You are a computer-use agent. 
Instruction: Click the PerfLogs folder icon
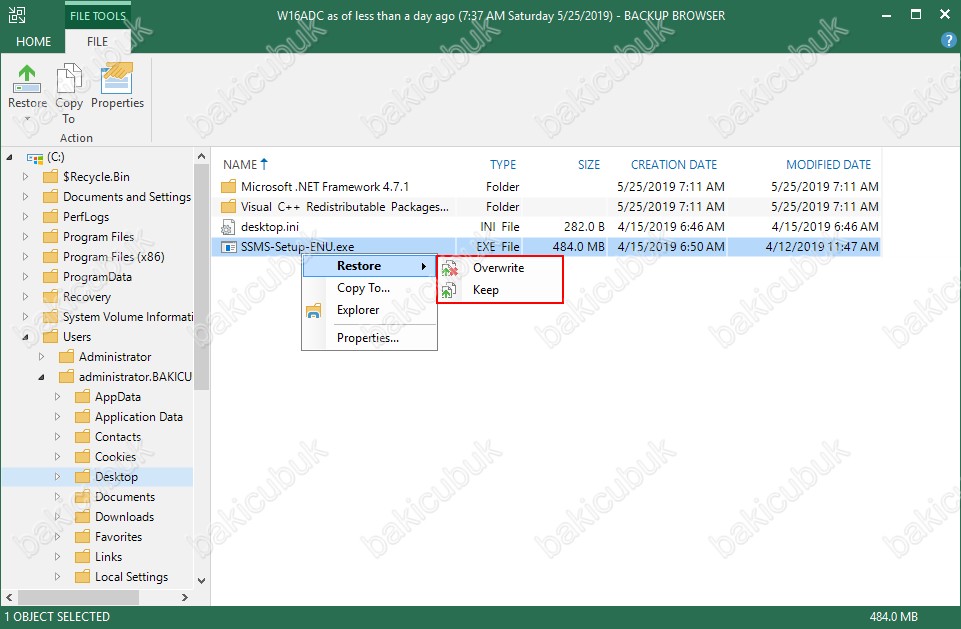pos(51,217)
